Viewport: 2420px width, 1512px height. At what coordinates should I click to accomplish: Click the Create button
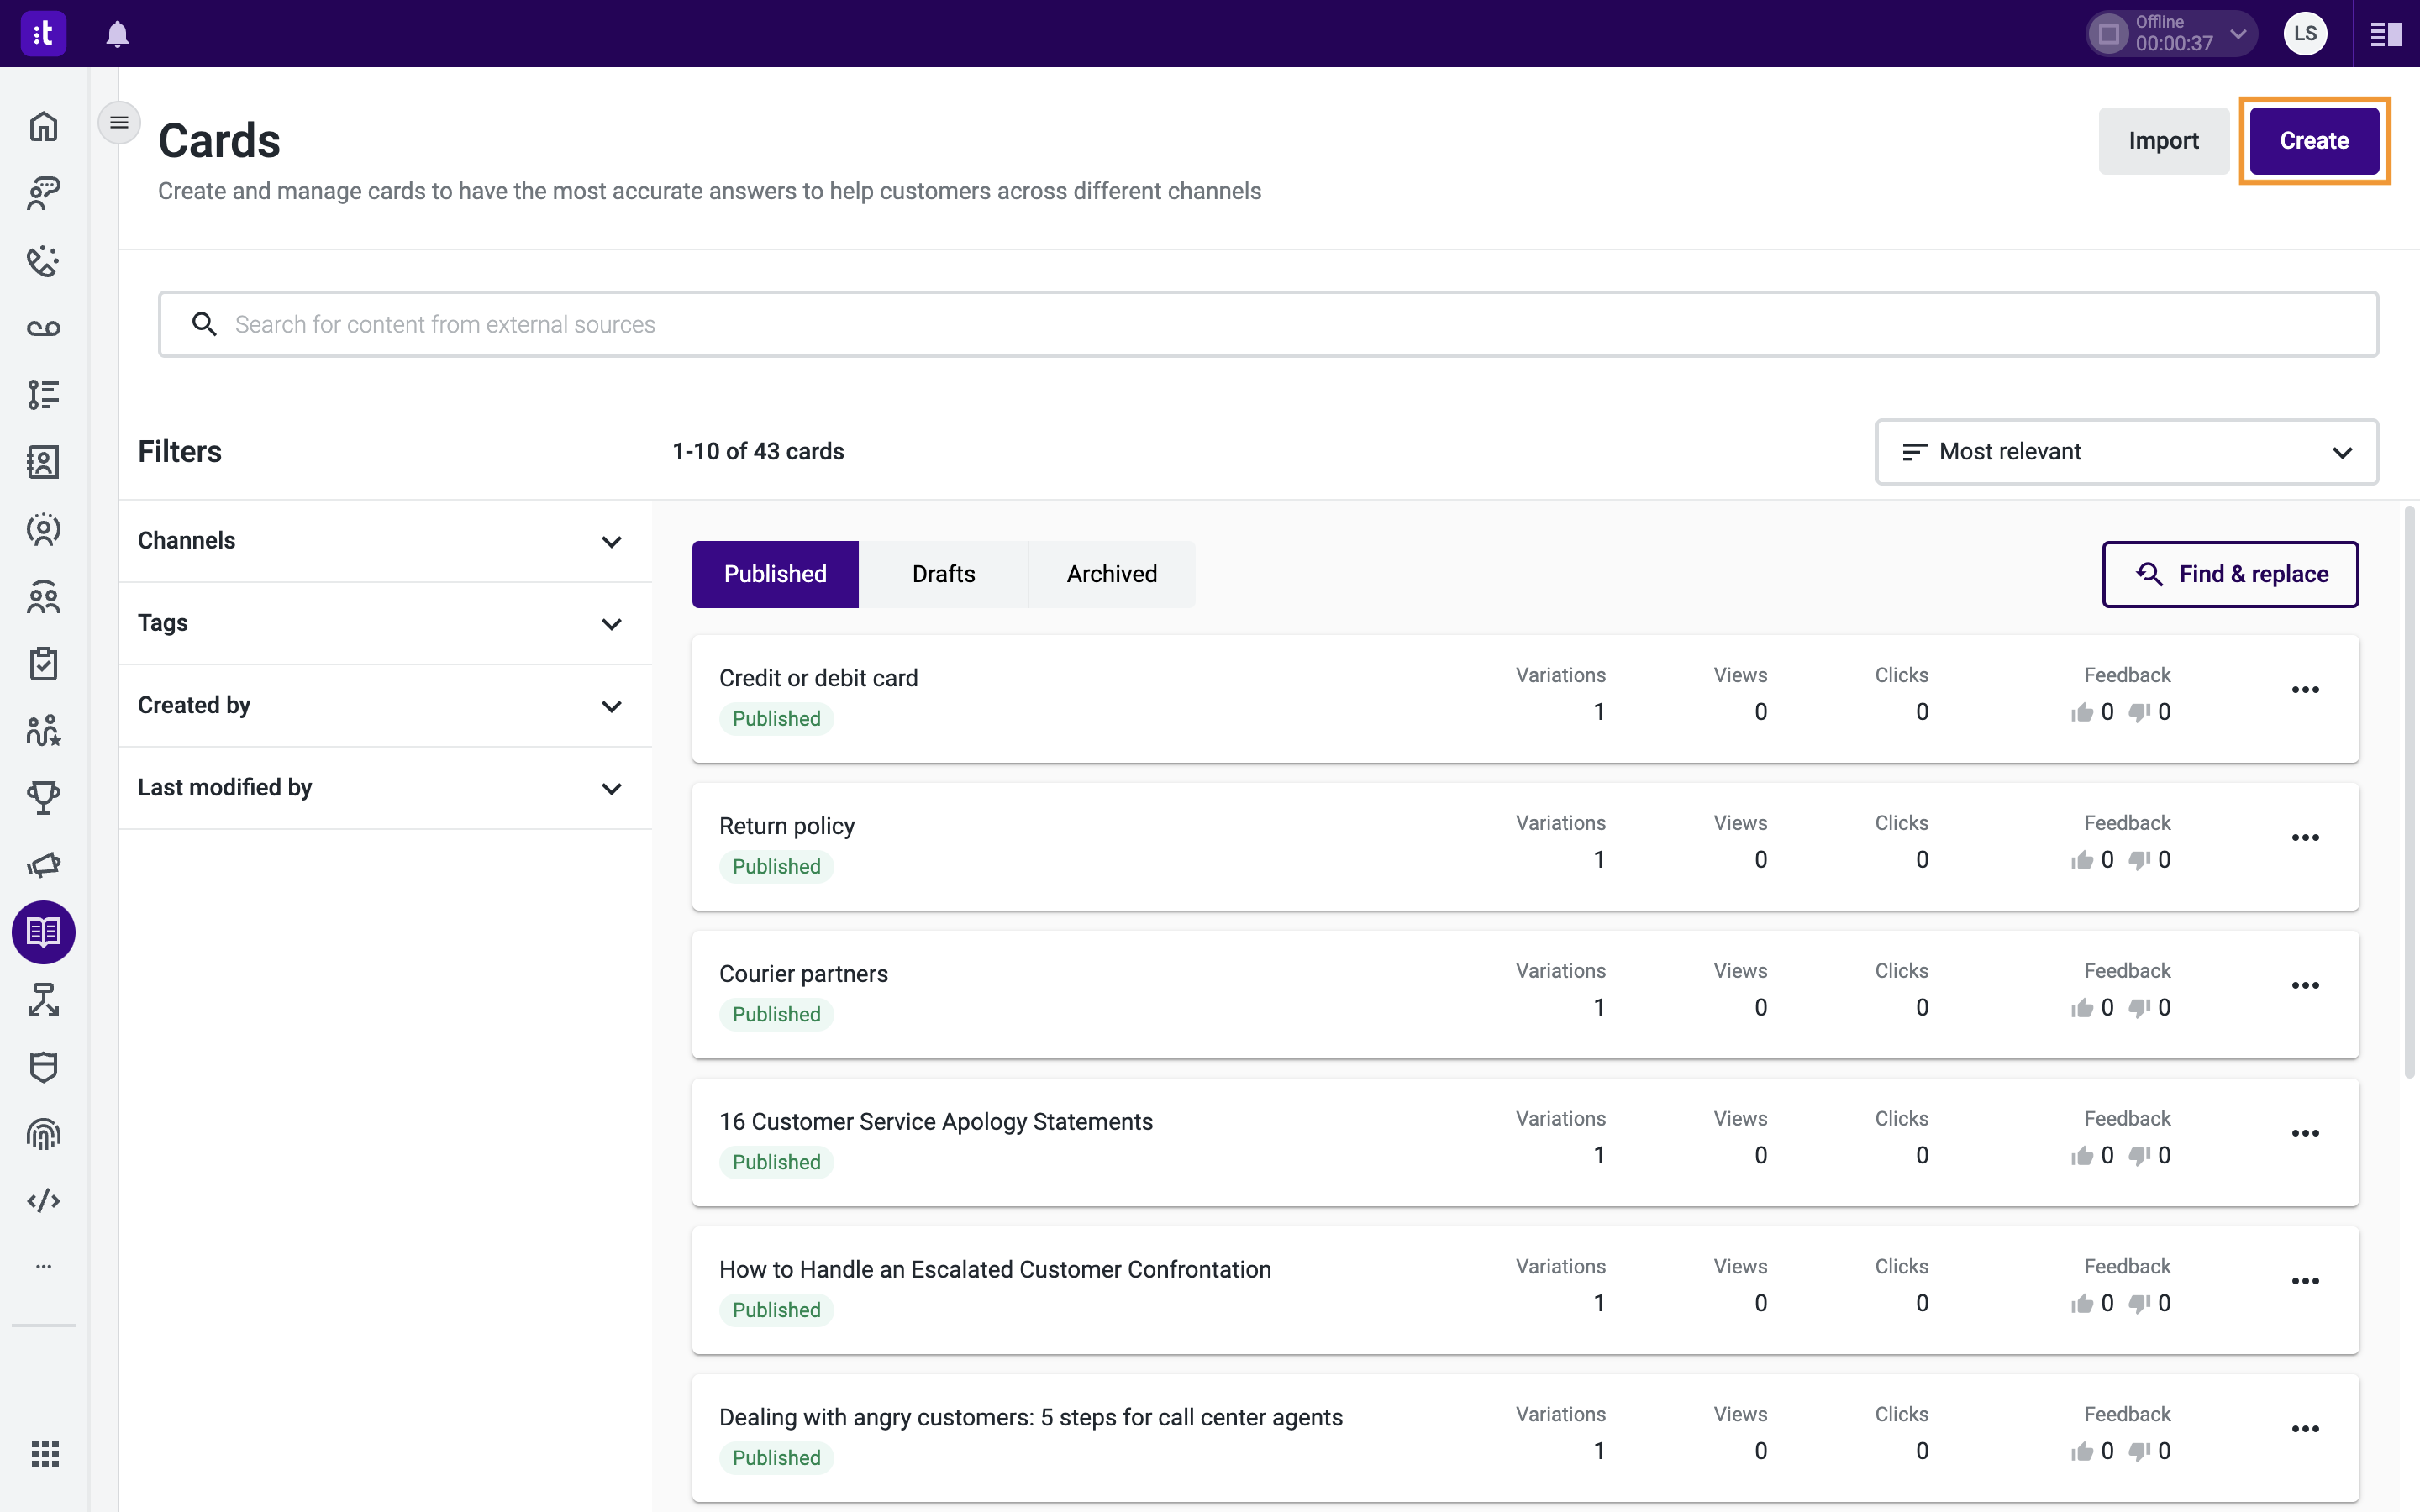(x=2314, y=141)
